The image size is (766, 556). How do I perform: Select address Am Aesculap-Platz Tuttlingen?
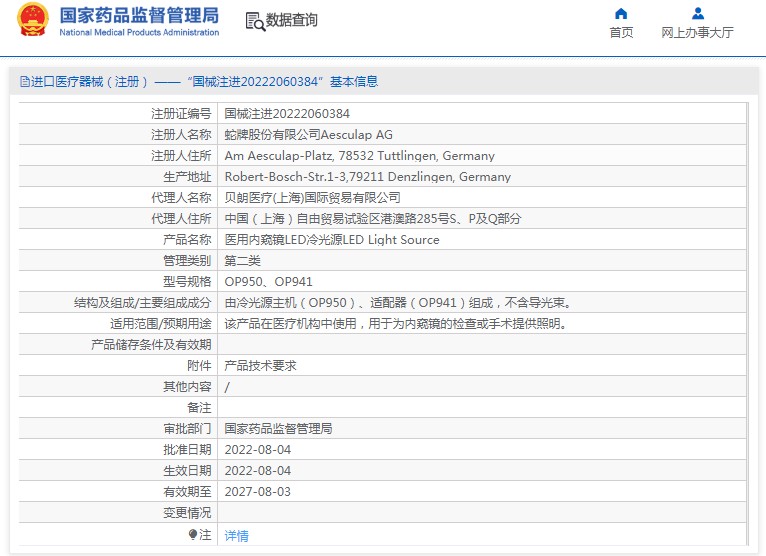click(360, 155)
